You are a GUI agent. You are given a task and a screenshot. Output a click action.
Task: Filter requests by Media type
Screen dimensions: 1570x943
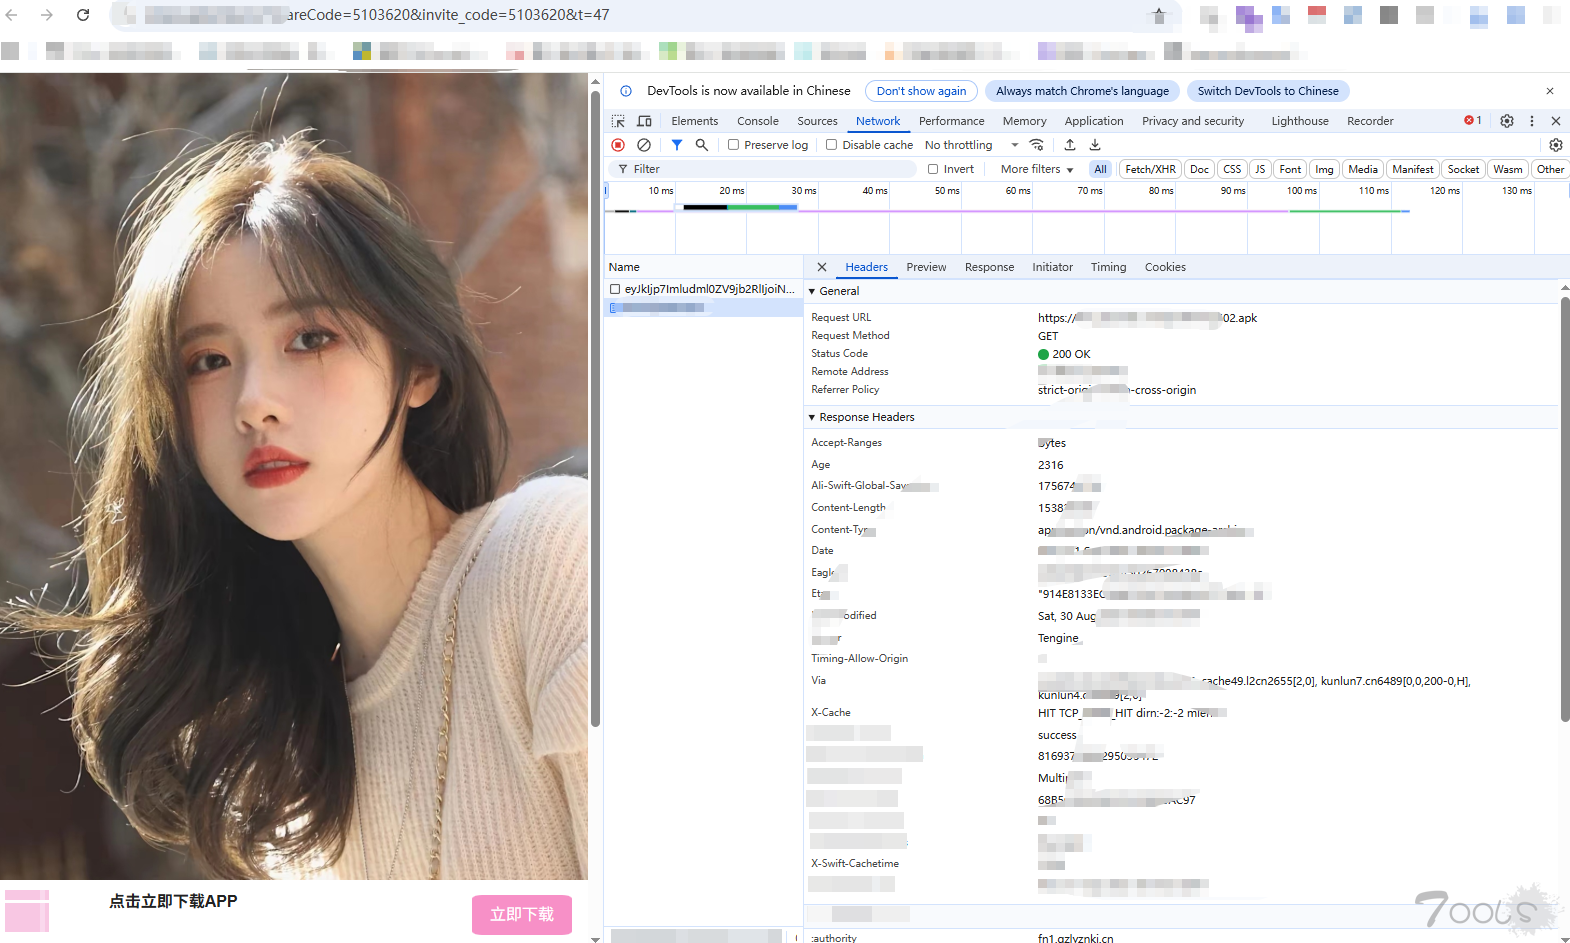click(x=1363, y=169)
